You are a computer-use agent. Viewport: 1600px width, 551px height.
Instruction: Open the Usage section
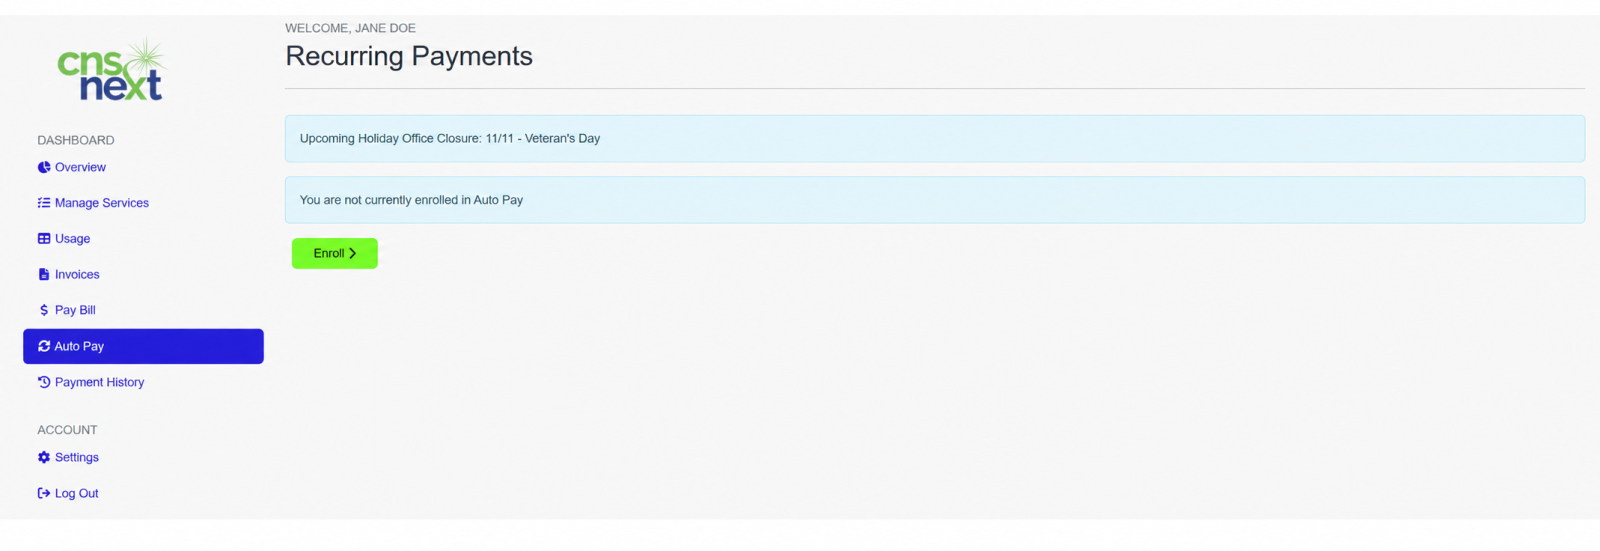[72, 239]
